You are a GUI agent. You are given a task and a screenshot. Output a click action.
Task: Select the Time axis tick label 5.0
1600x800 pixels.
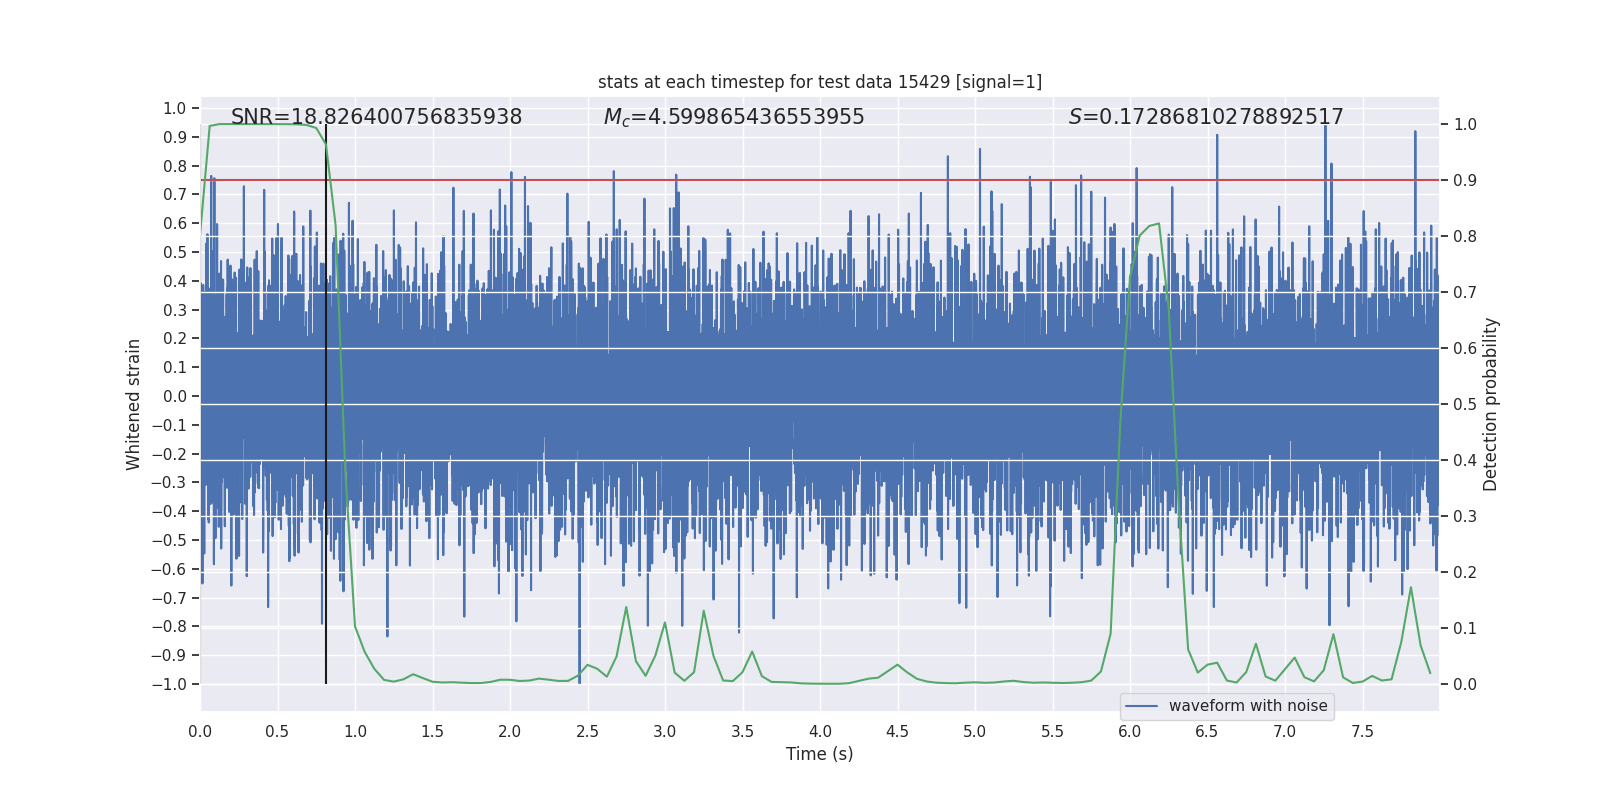click(x=975, y=732)
